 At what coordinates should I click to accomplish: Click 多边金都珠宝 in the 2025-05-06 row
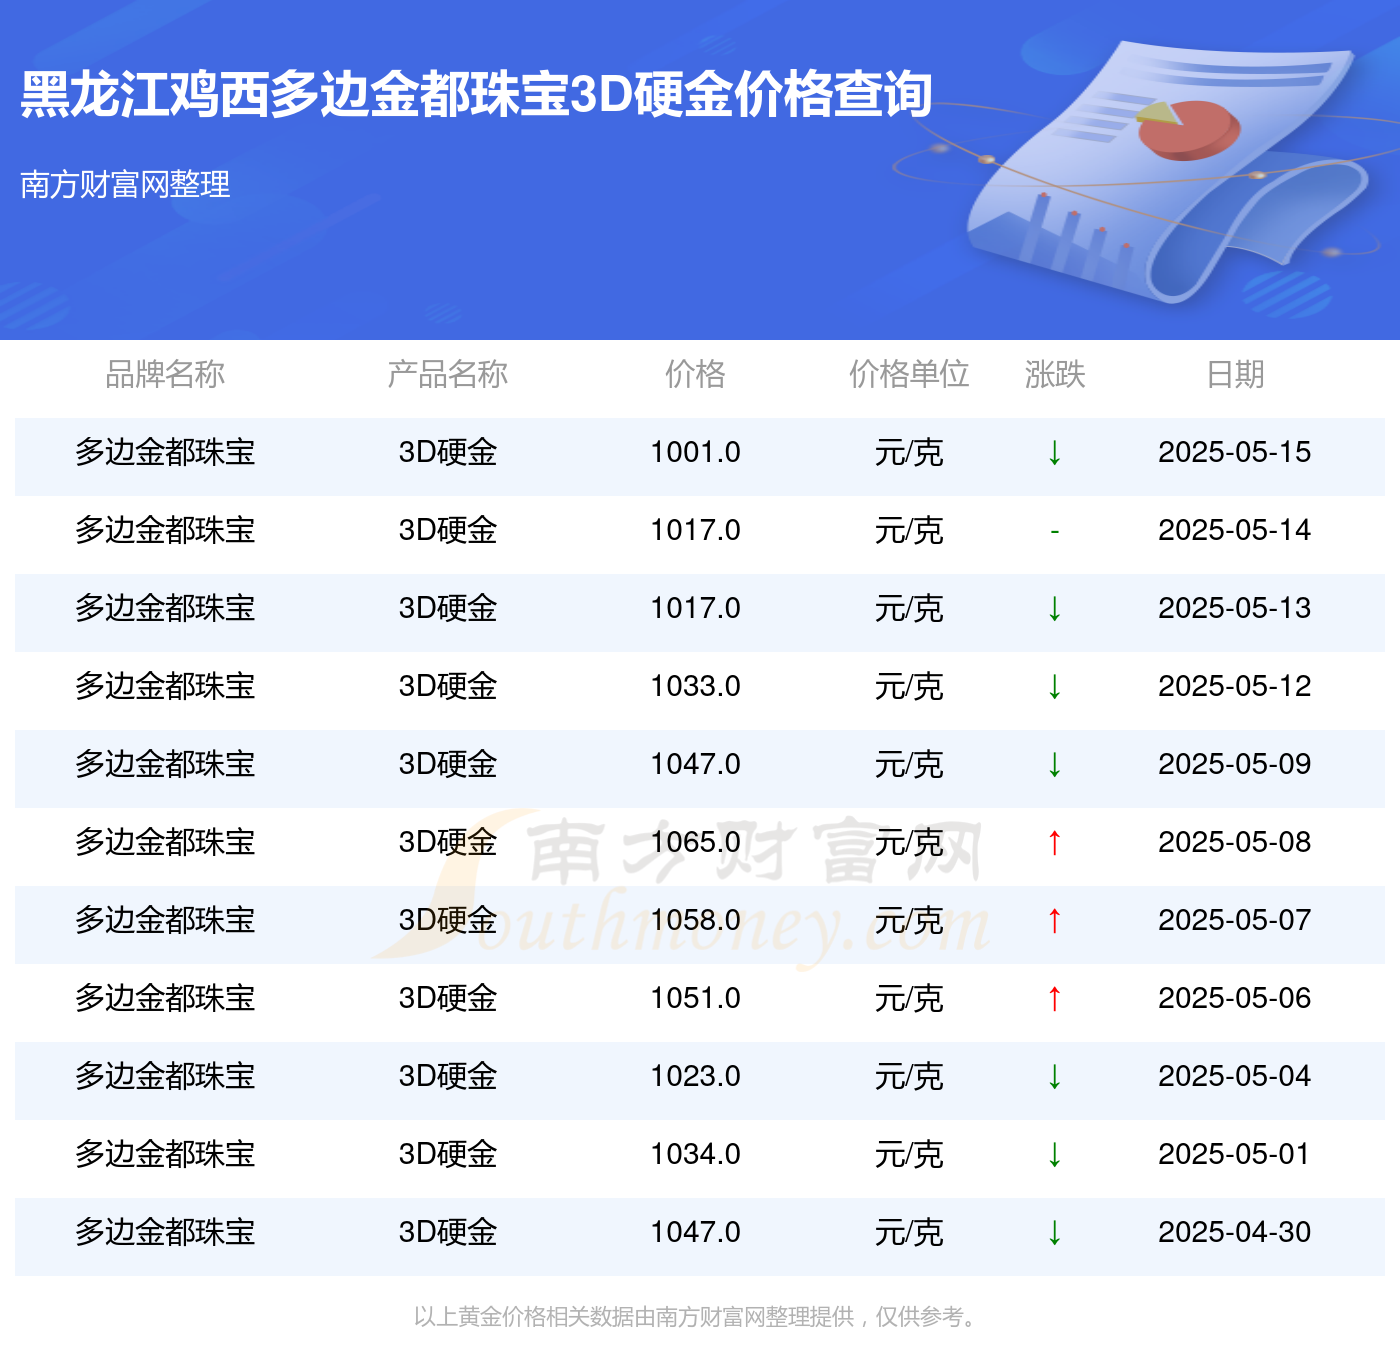click(165, 998)
